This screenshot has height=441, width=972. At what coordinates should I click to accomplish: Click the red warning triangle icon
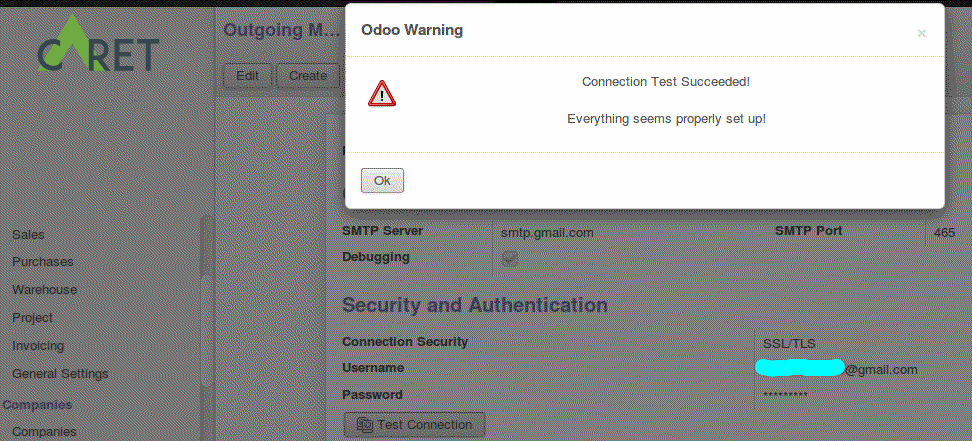382,94
